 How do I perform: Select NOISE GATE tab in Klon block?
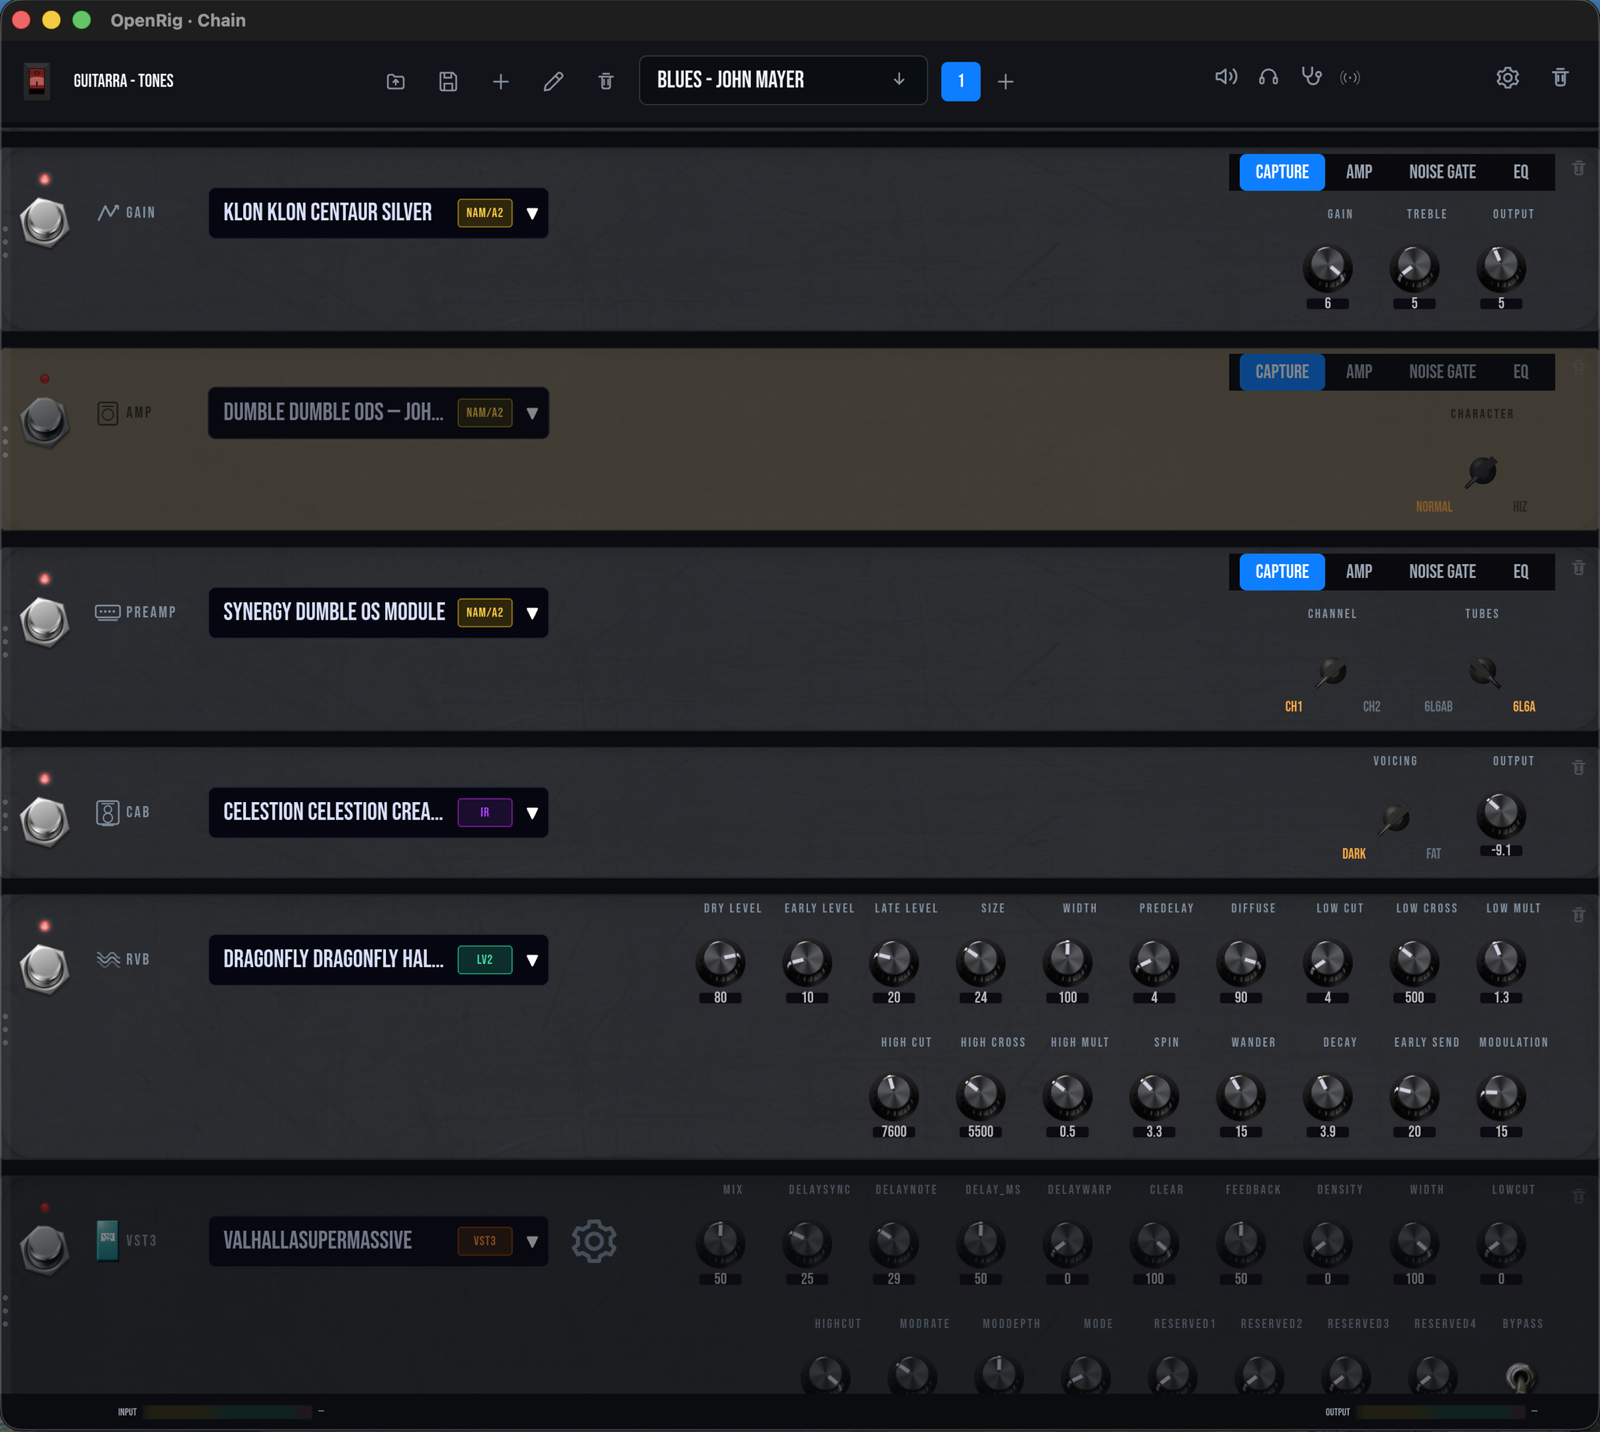pyautogui.click(x=1442, y=172)
